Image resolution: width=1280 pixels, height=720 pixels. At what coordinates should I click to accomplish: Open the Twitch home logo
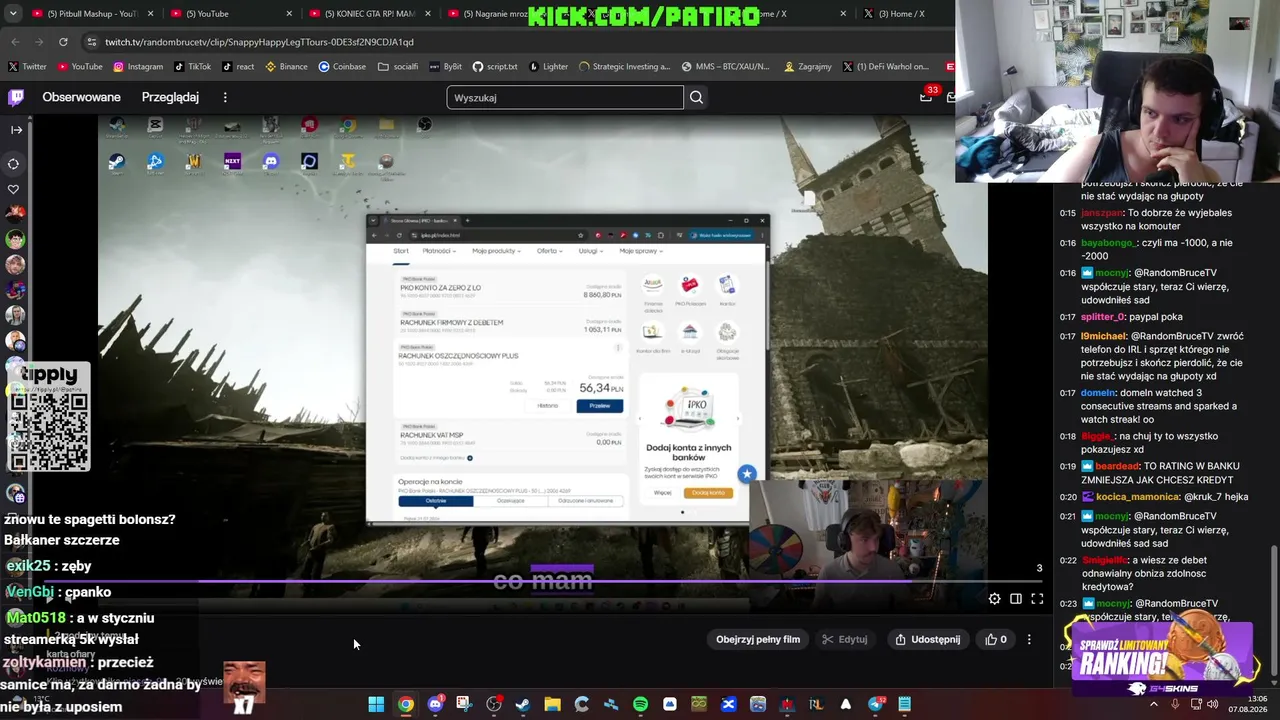[16, 97]
